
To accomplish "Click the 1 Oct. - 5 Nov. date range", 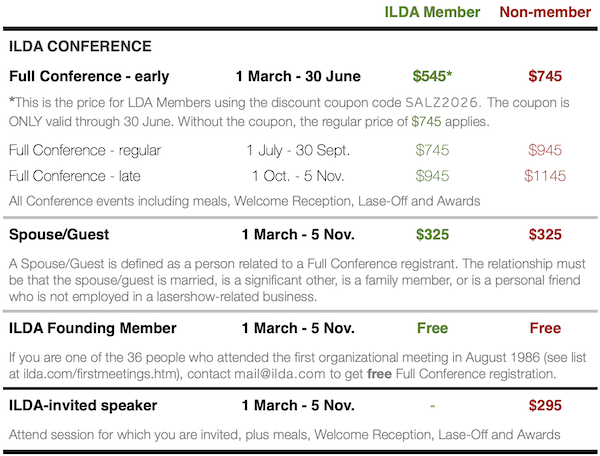I will pos(298,176).
